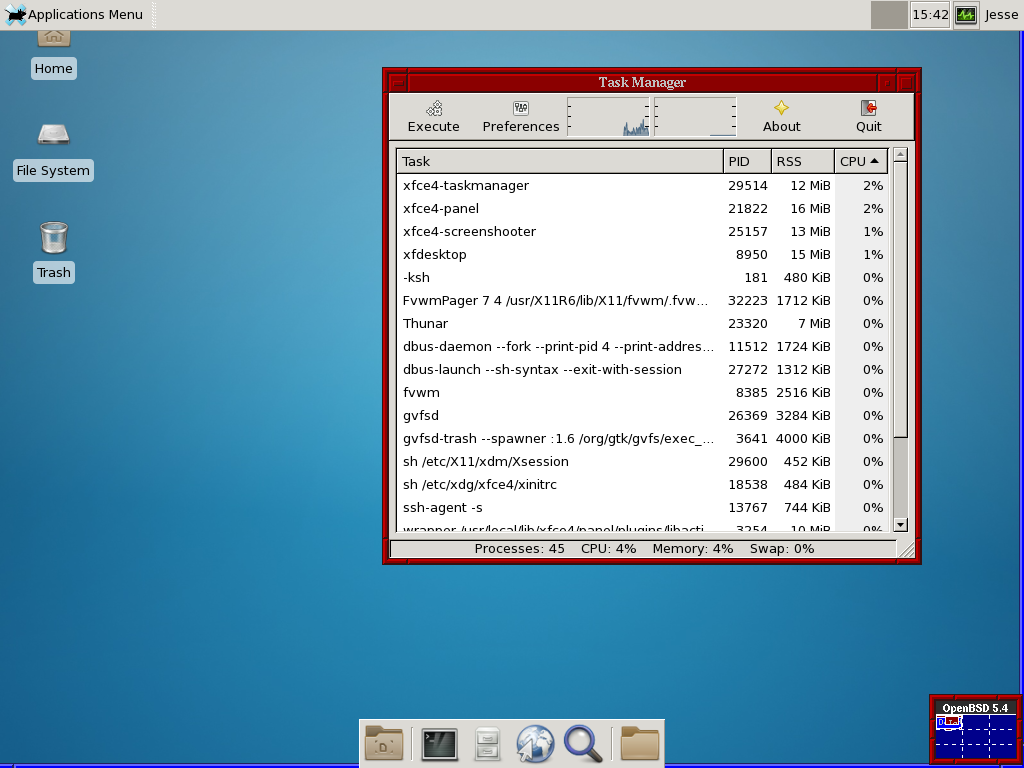Select the Thunar process
The width and height of the screenshot is (1024, 768).
642,323
